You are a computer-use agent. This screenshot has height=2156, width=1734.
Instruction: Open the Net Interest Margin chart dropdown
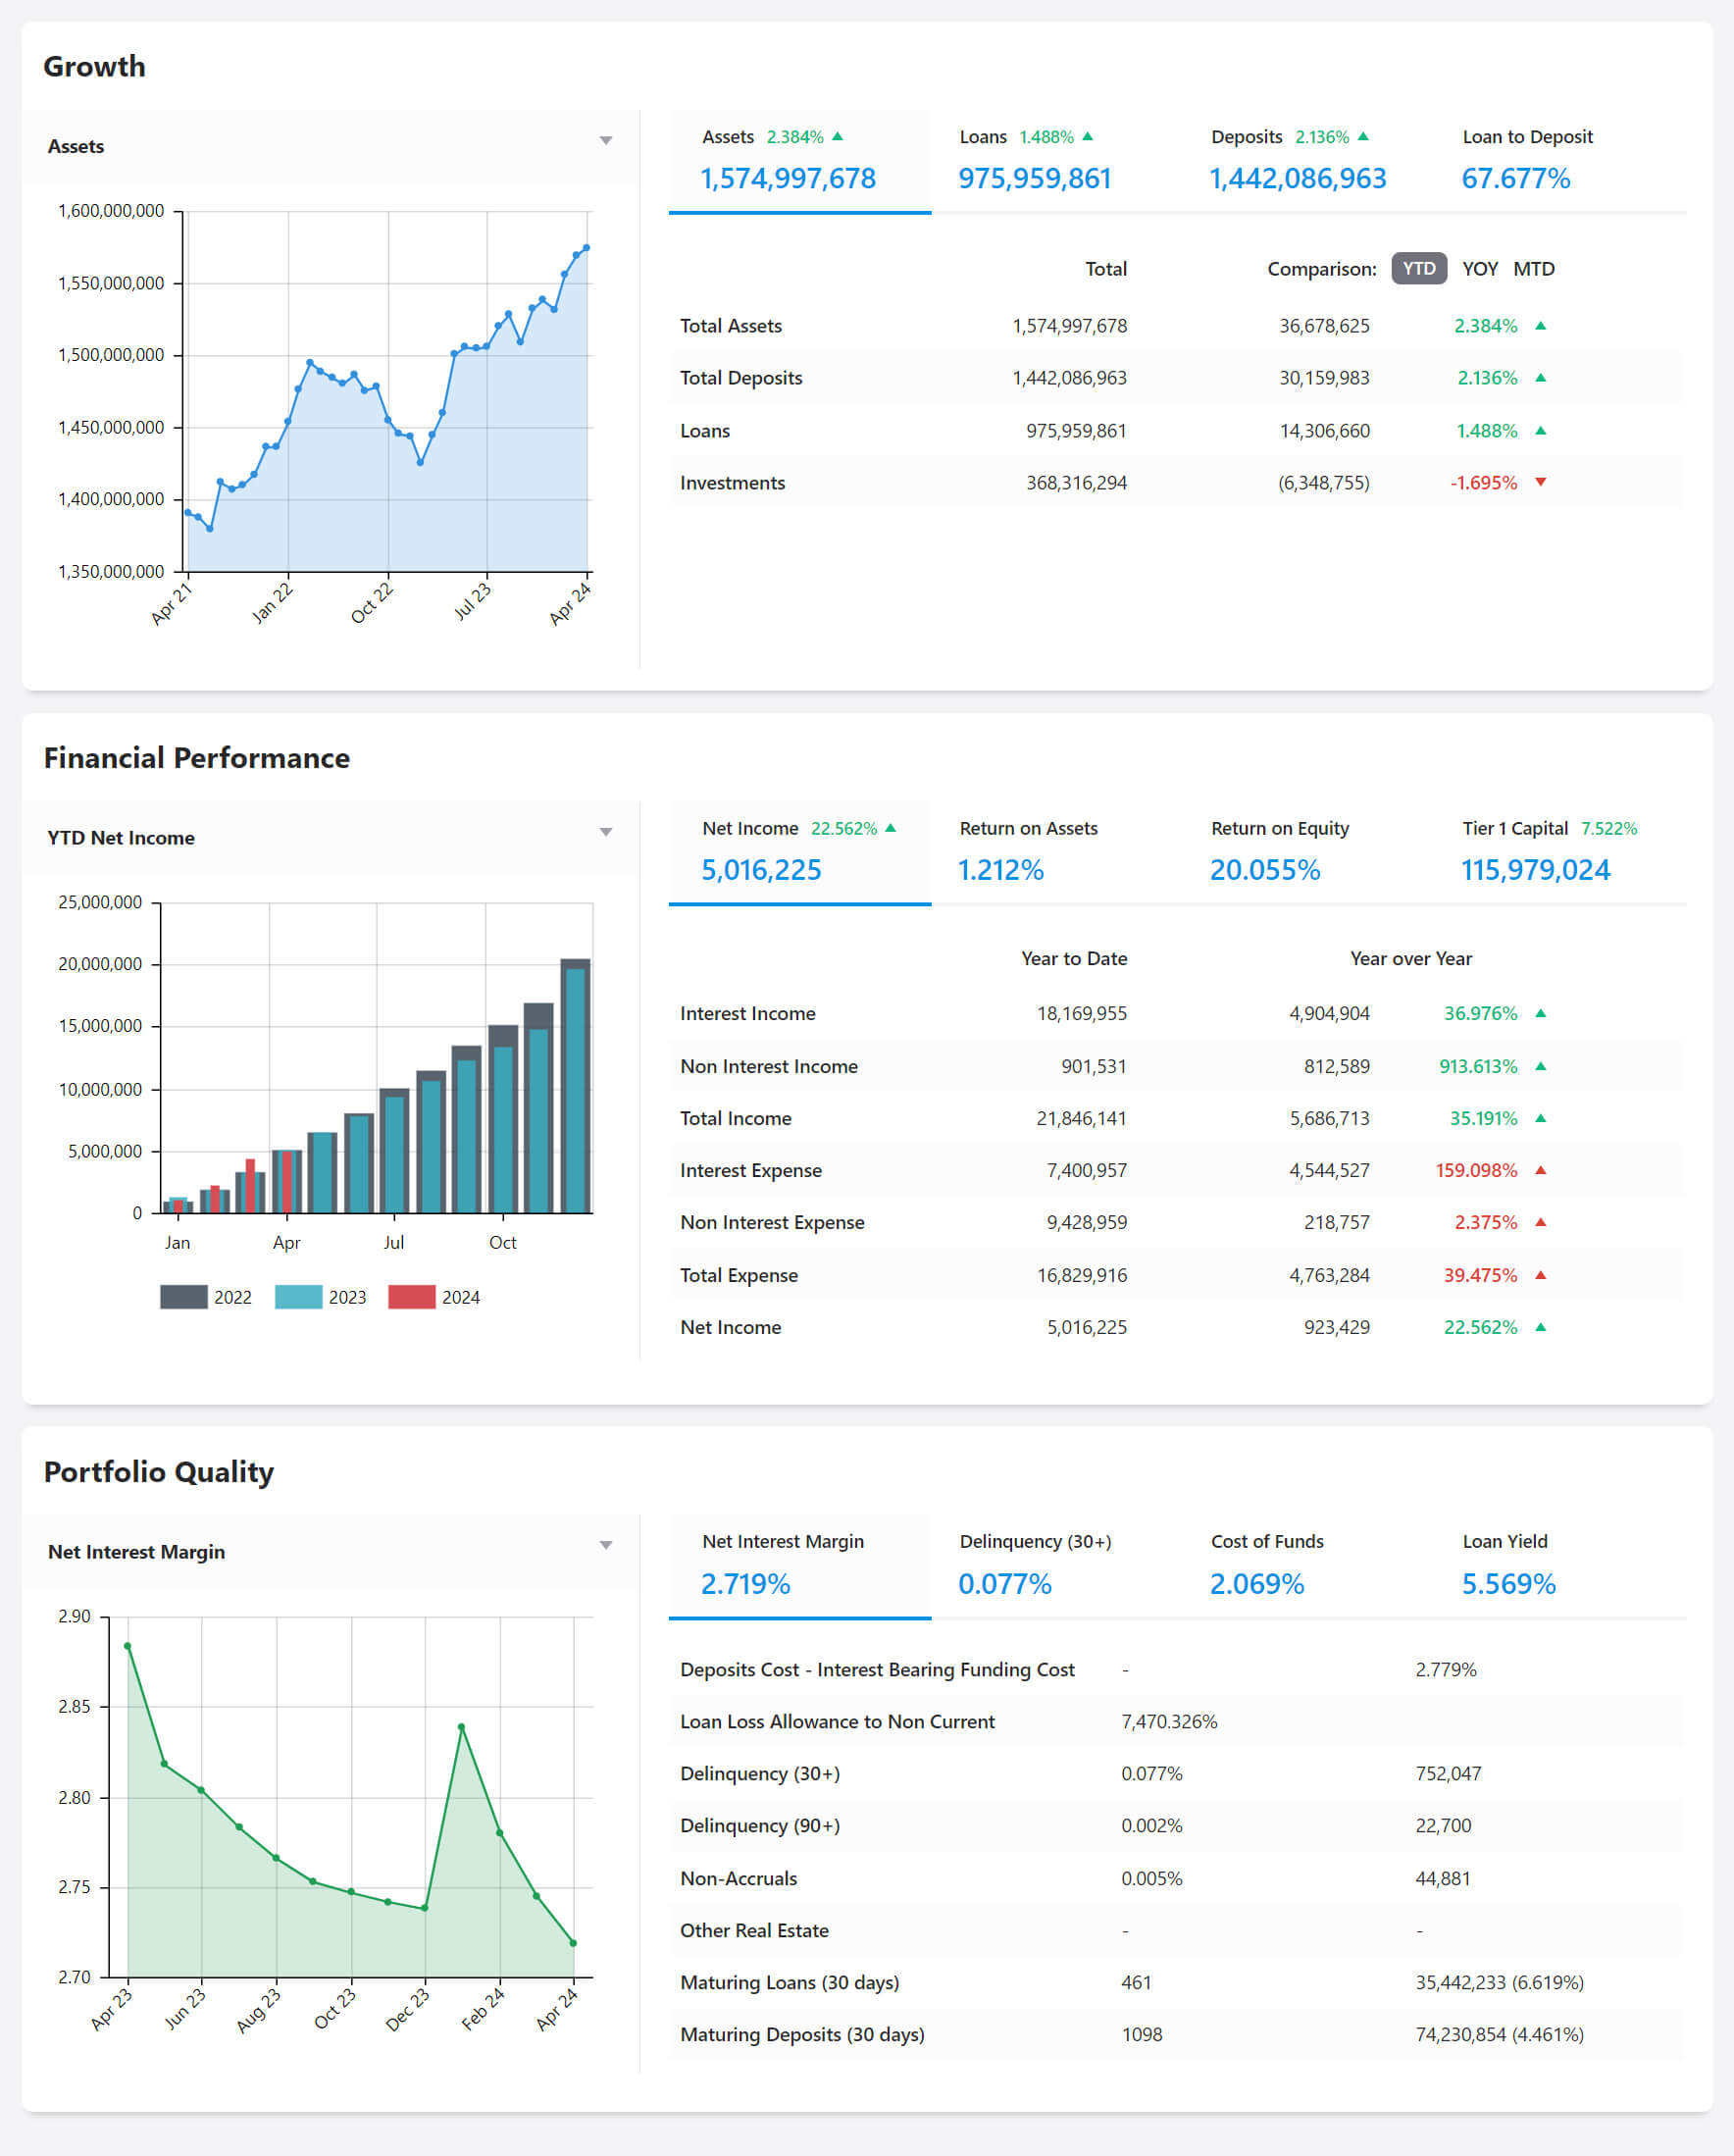click(605, 1546)
